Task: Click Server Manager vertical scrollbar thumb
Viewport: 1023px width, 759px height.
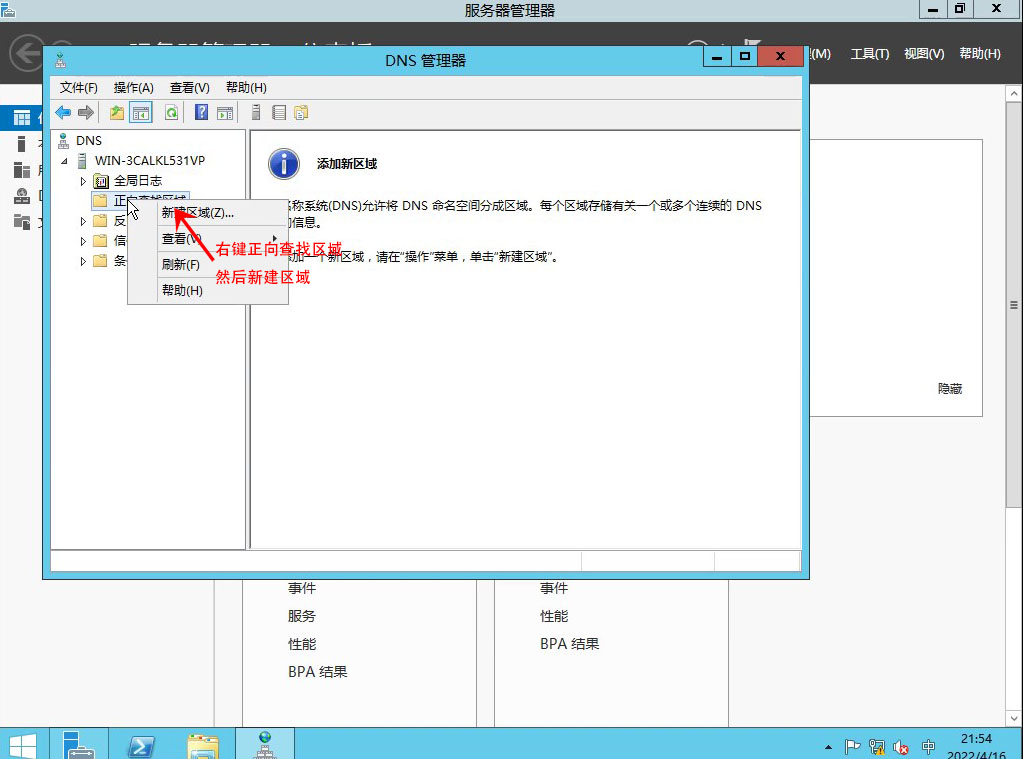Action: click(1014, 304)
